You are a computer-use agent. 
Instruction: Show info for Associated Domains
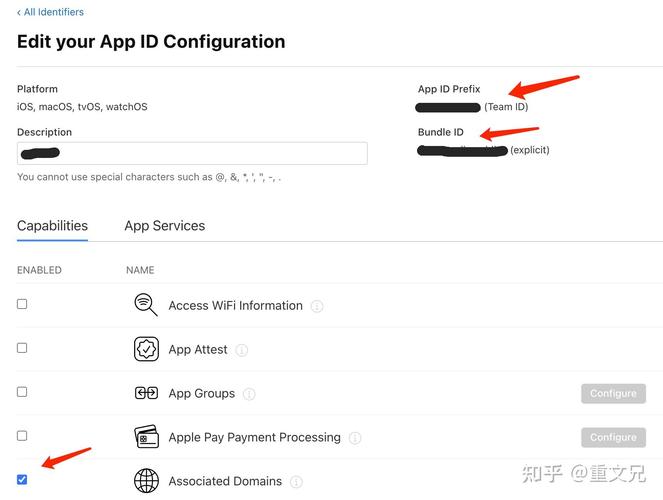click(x=296, y=482)
